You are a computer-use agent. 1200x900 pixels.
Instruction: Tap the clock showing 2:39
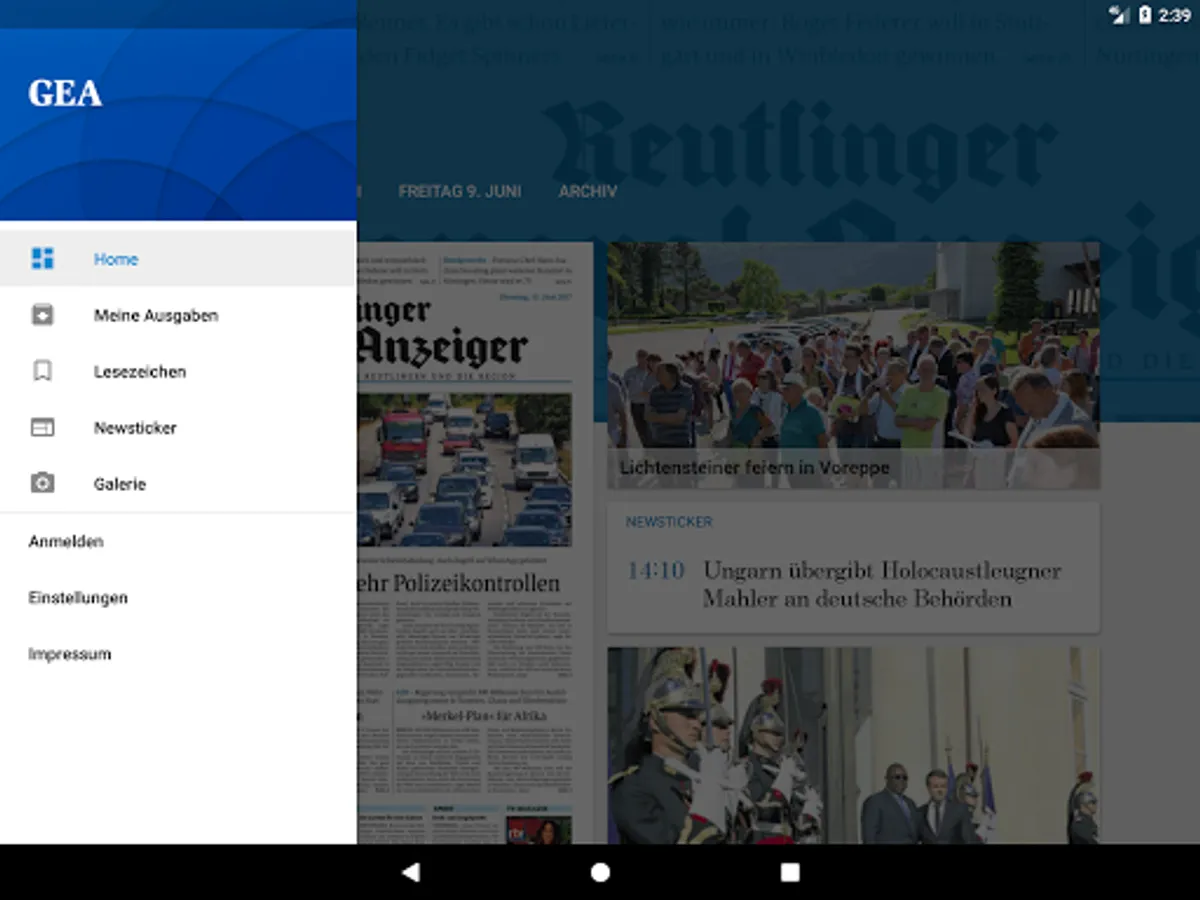pyautogui.click(x=1175, y=15)
